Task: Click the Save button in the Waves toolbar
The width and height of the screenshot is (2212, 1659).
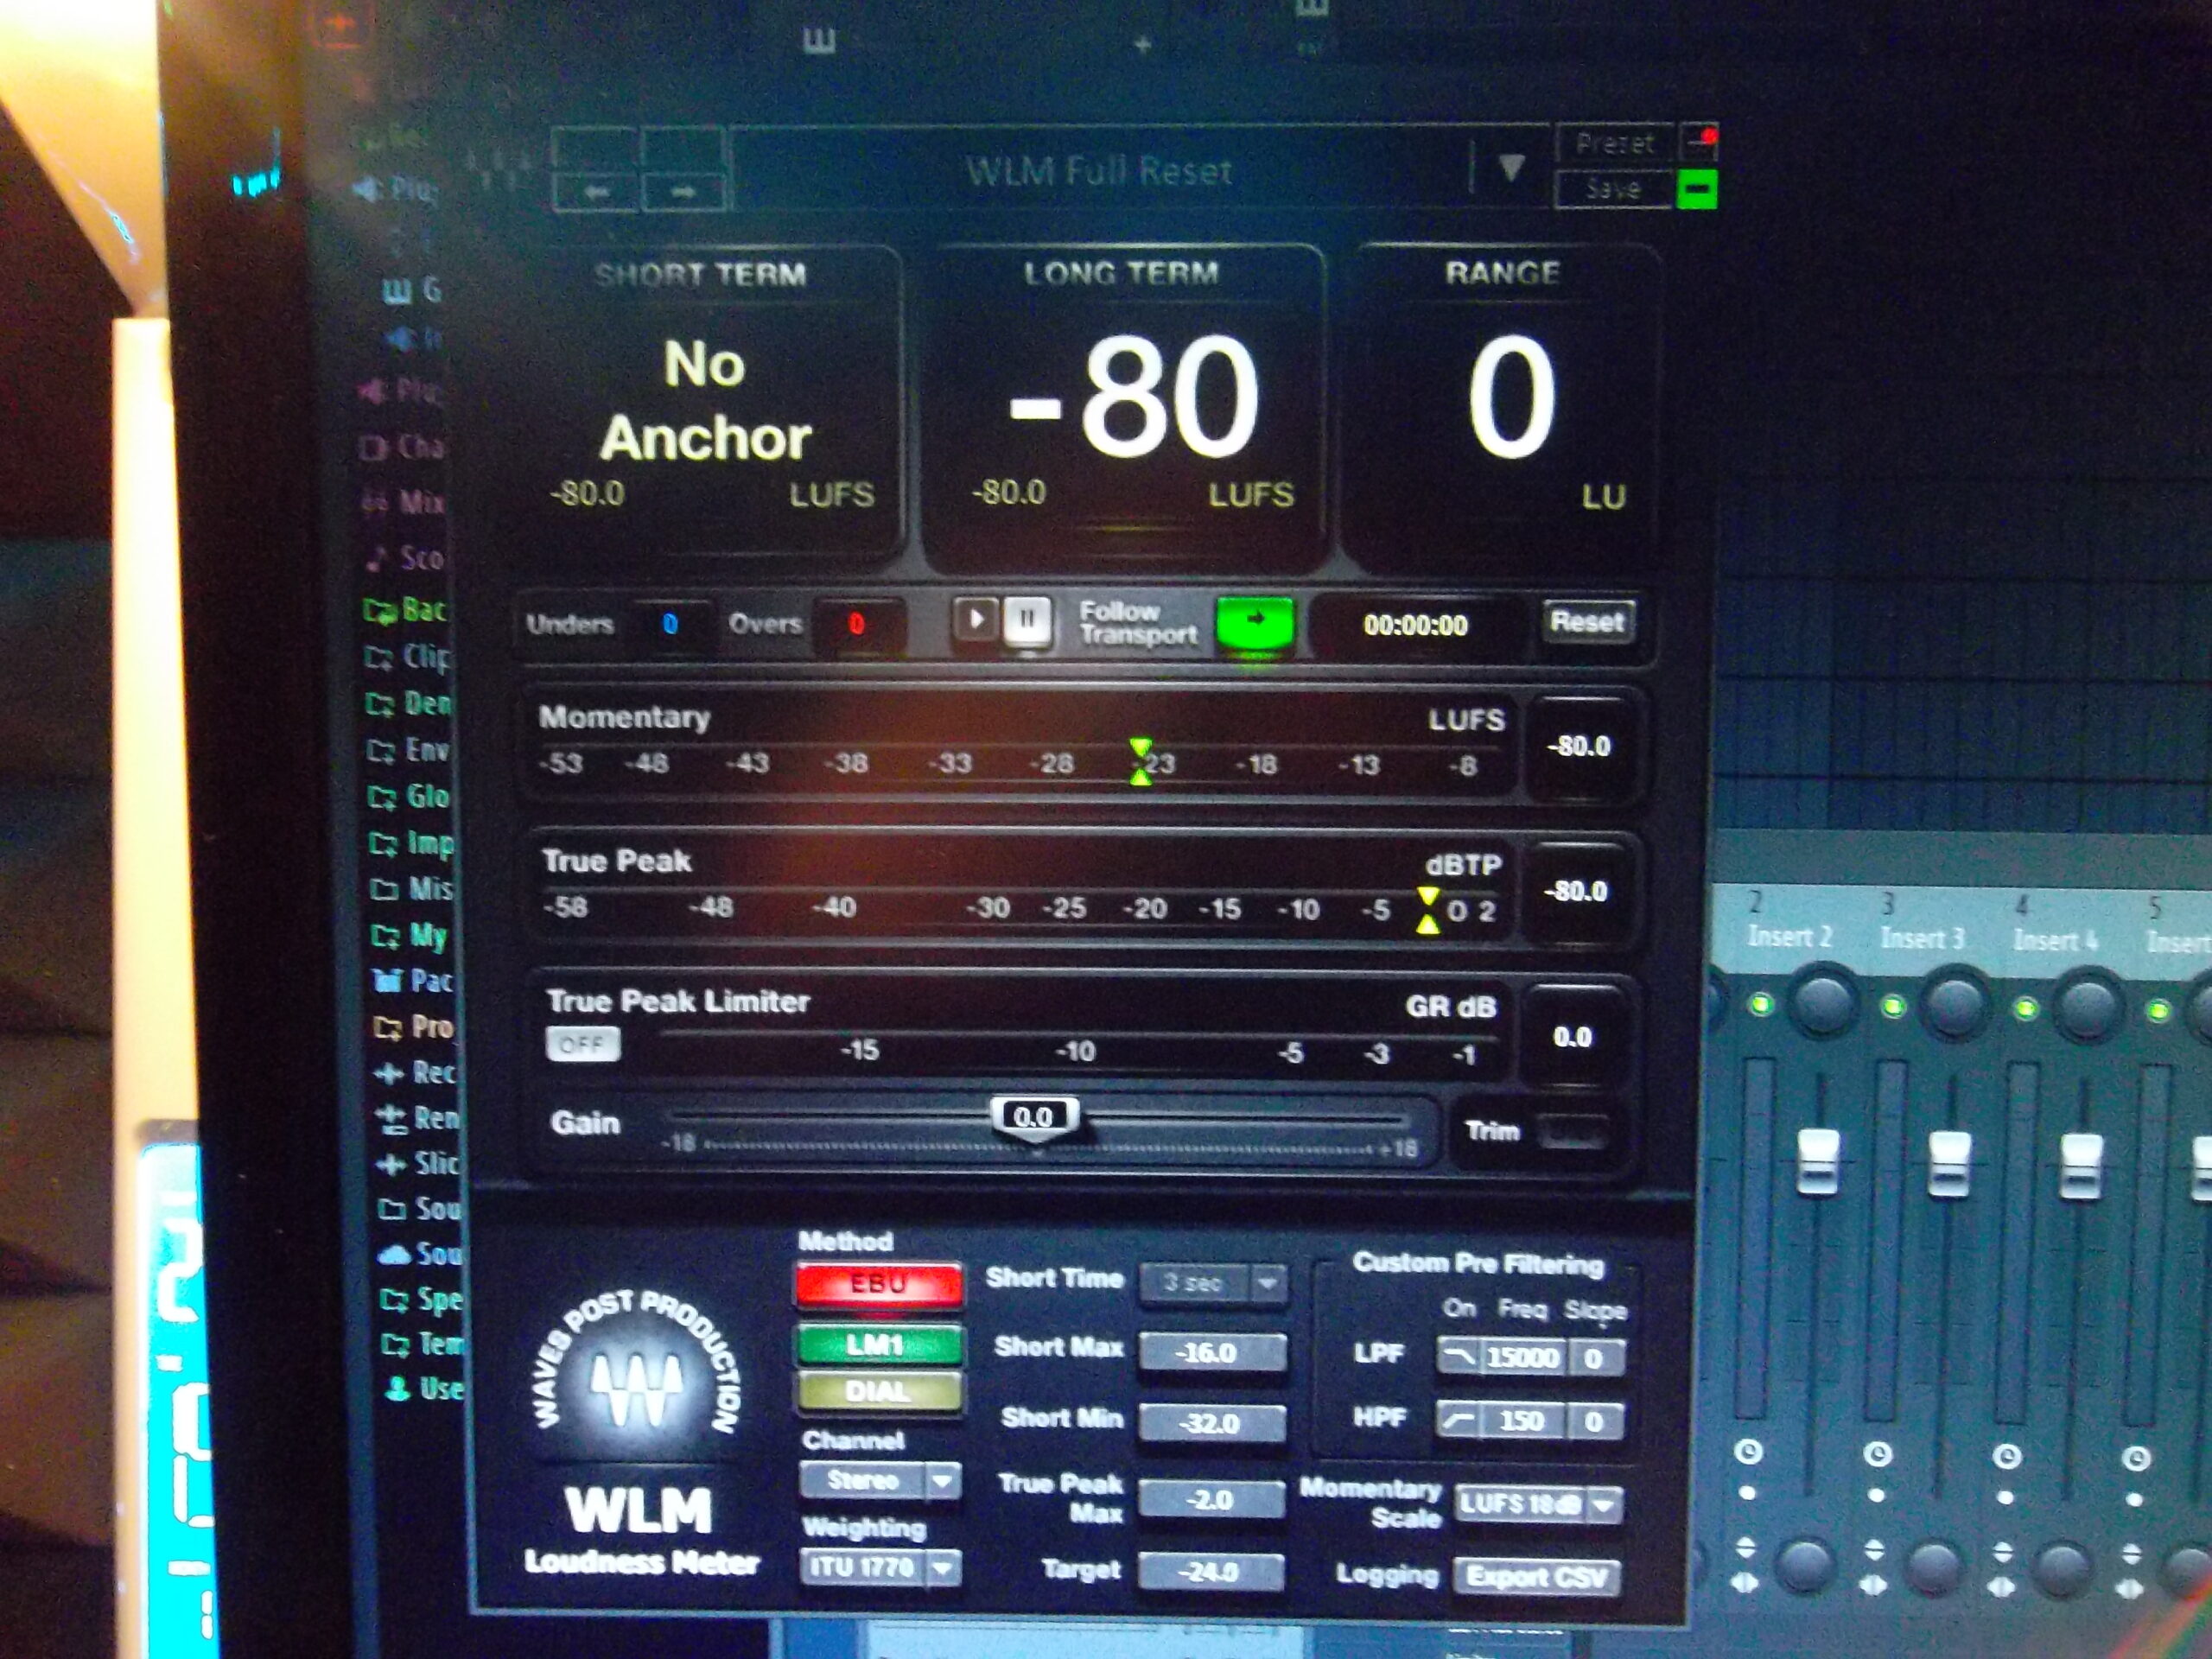Action: (x=1614, y=188)
